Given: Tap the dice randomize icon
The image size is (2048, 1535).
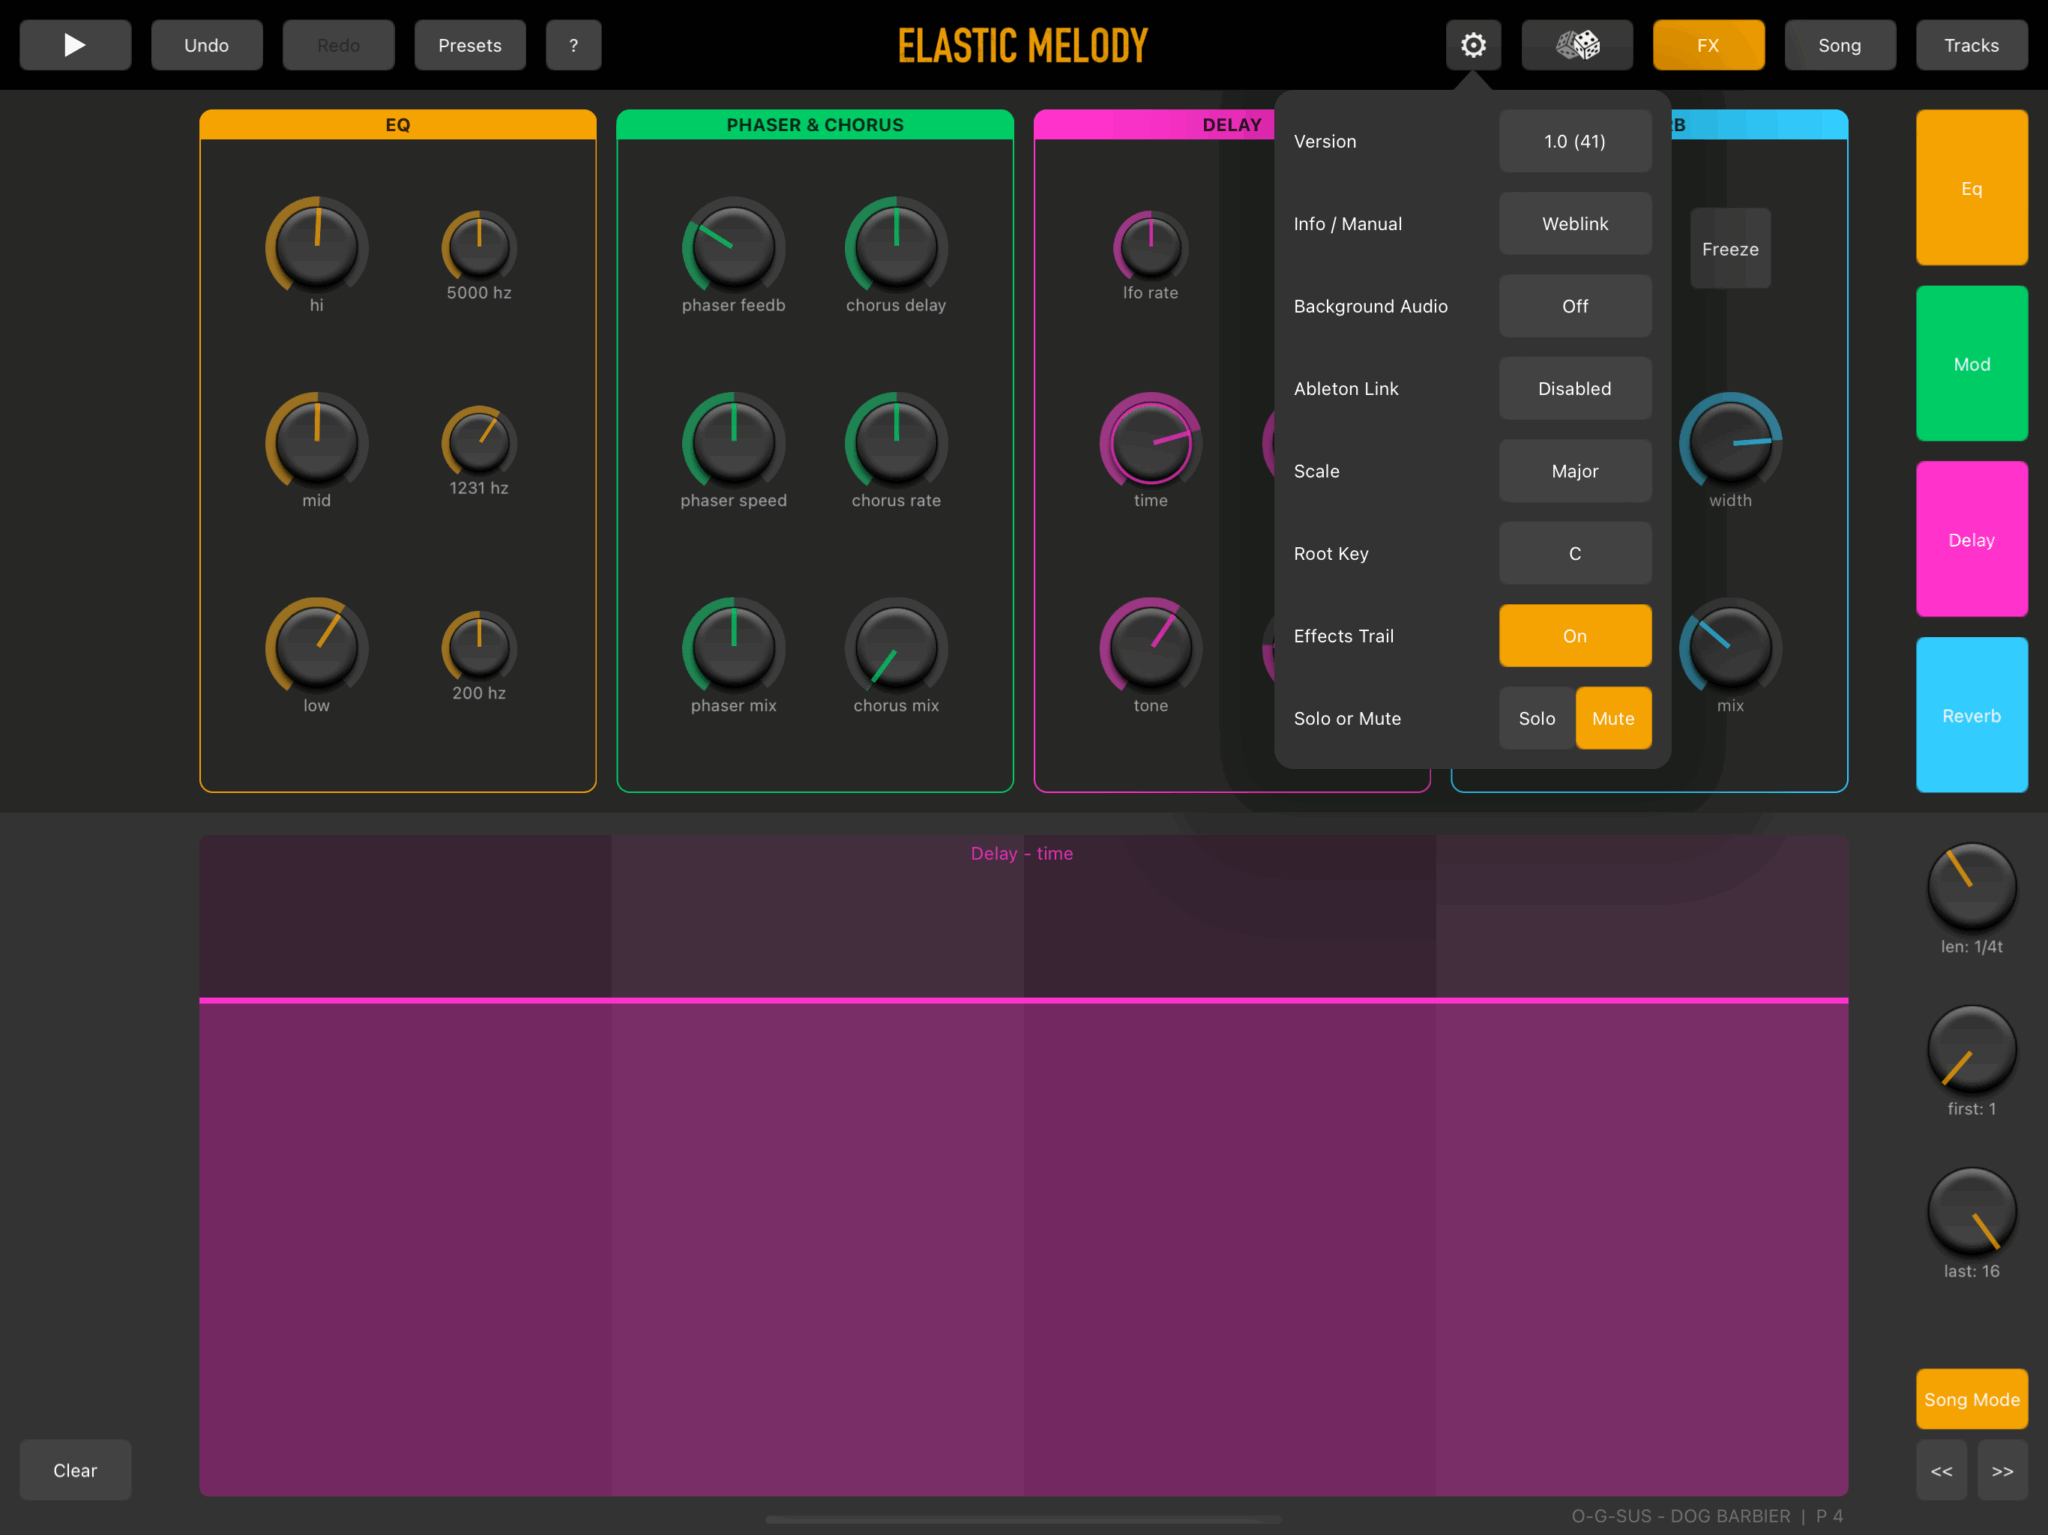Looking at the screenshot, I should (1577, 45).
